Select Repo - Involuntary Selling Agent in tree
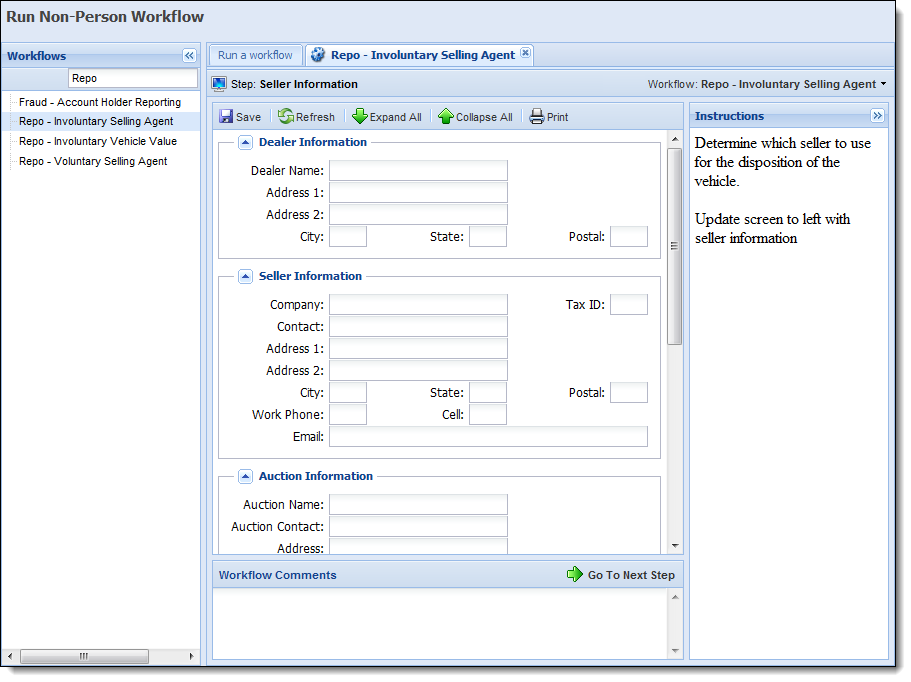The image size is (911, 682). click(x=96, y=121)
